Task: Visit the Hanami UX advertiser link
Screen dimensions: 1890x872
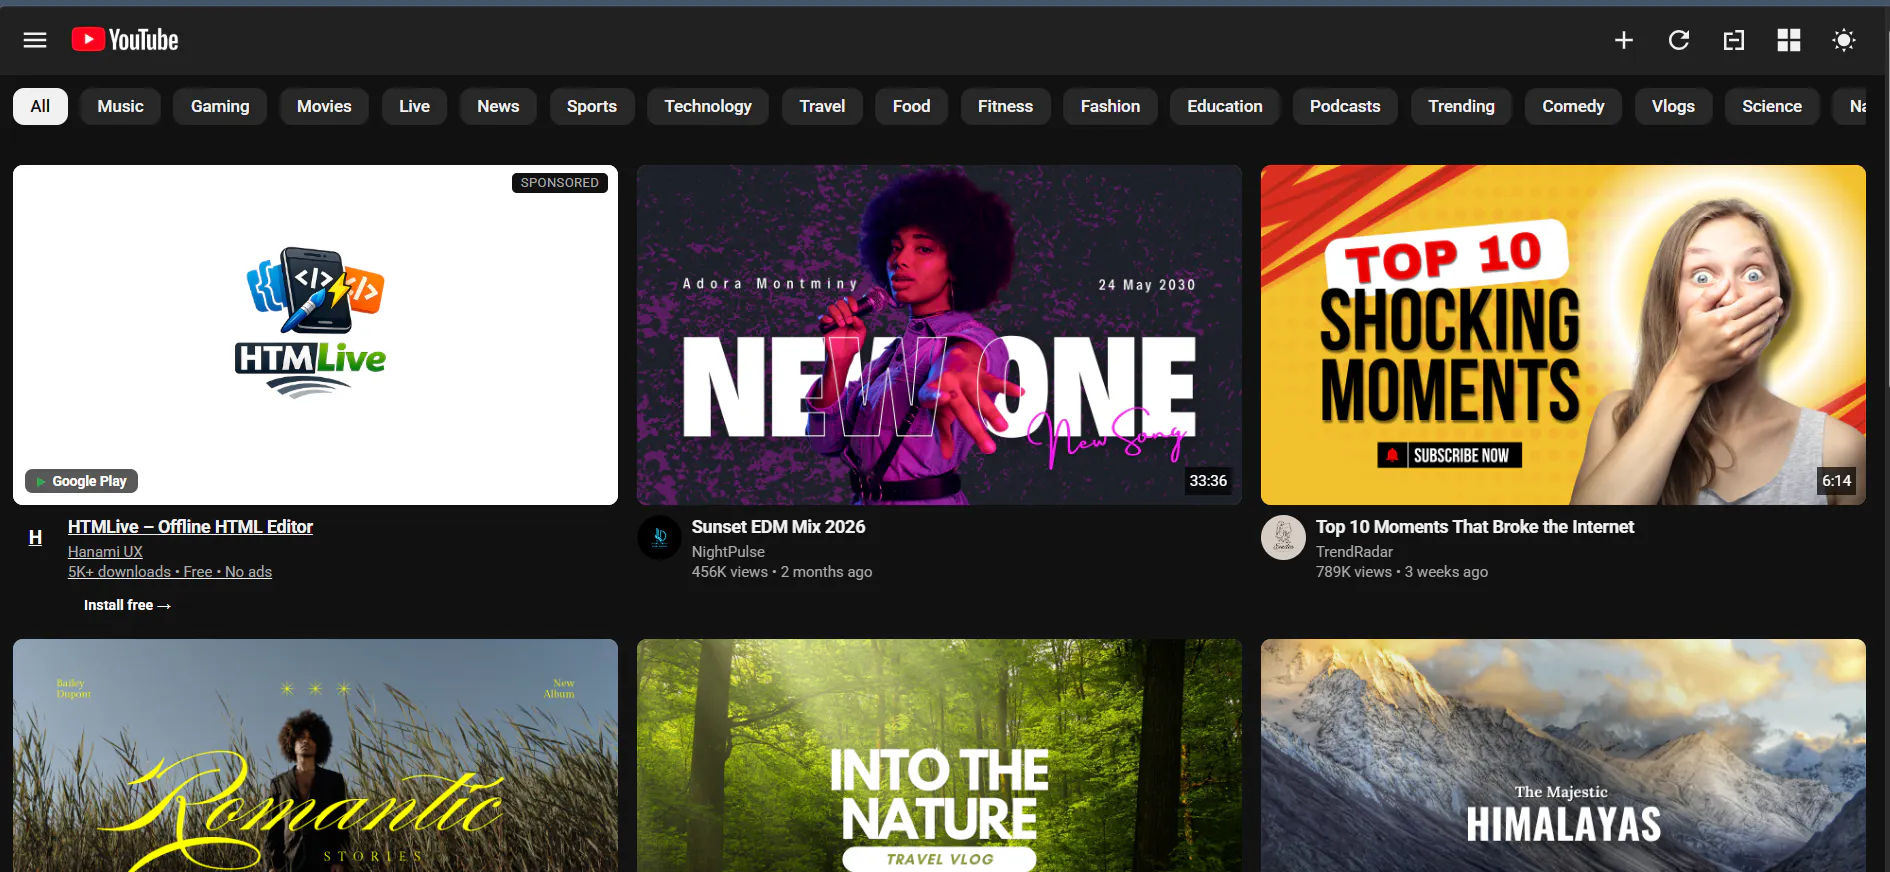Action: [x=105, y=552]
